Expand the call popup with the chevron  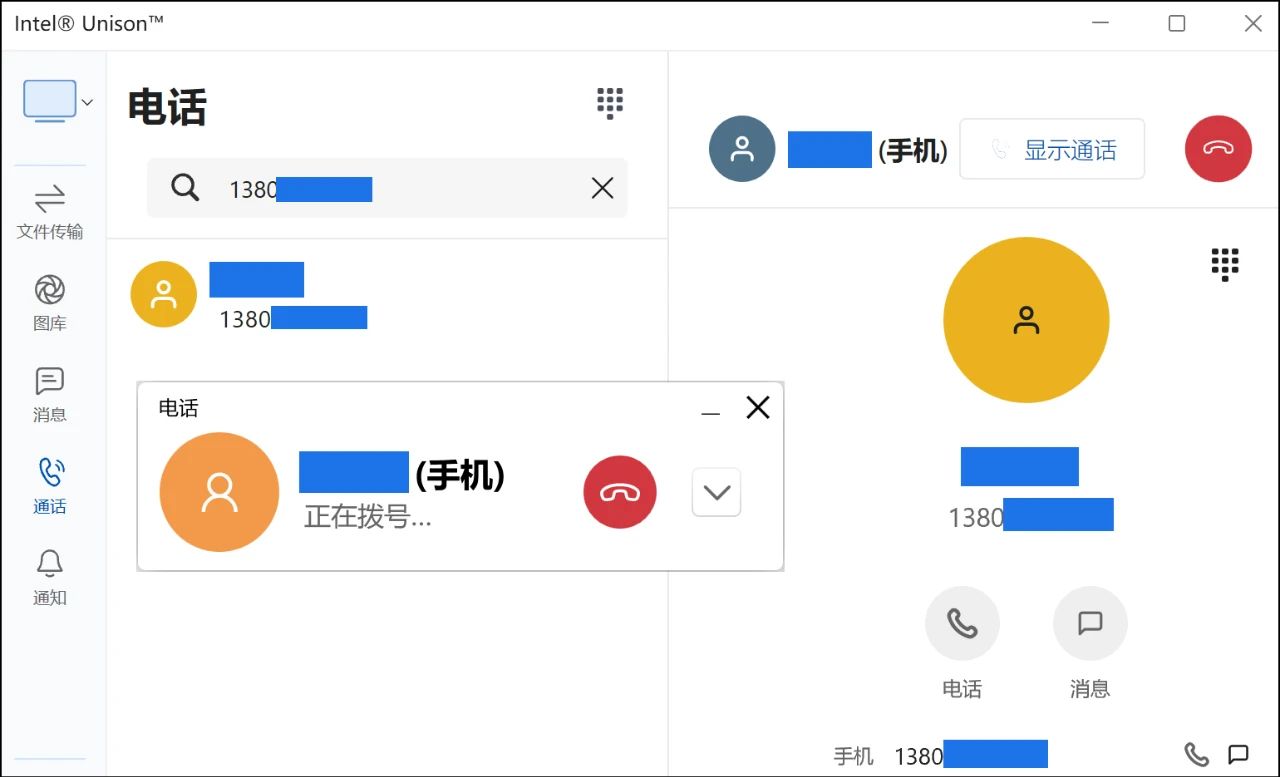[x=716, y=492]
